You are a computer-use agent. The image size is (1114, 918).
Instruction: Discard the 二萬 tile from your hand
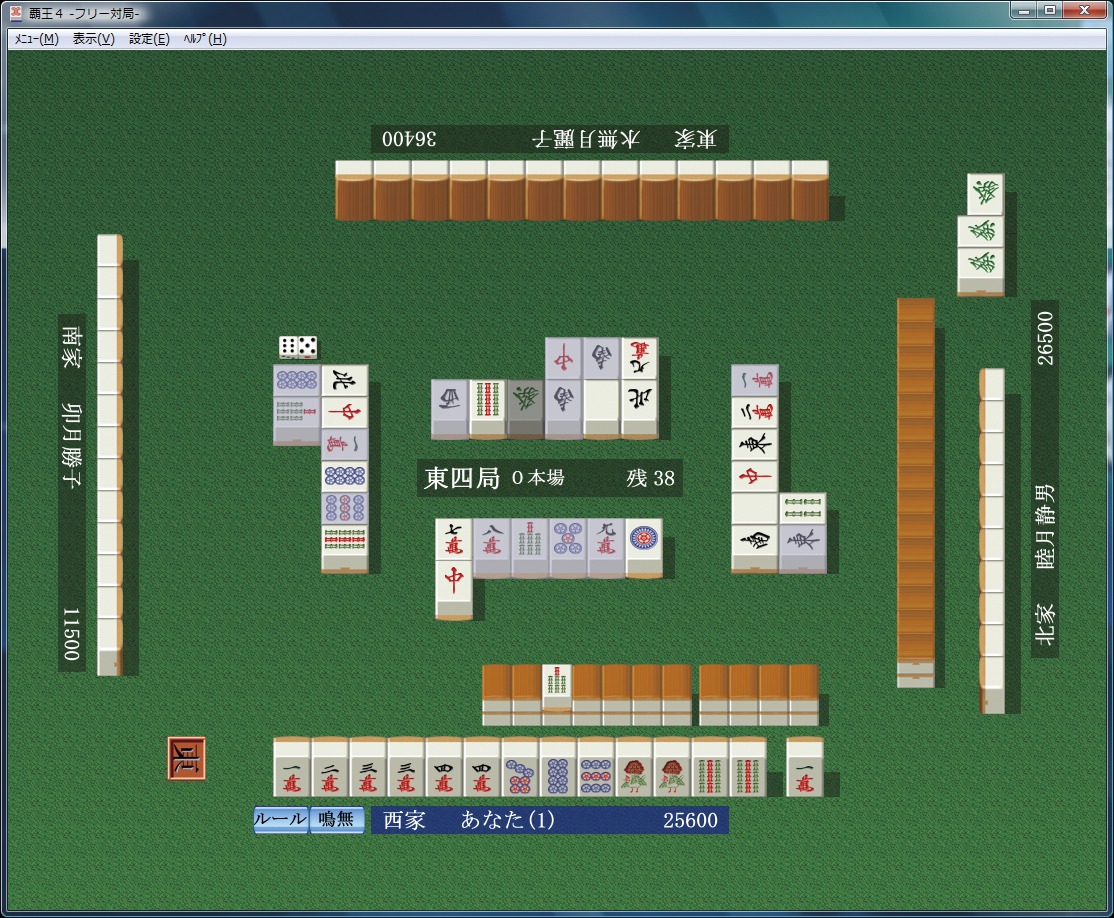pos(330,769)
